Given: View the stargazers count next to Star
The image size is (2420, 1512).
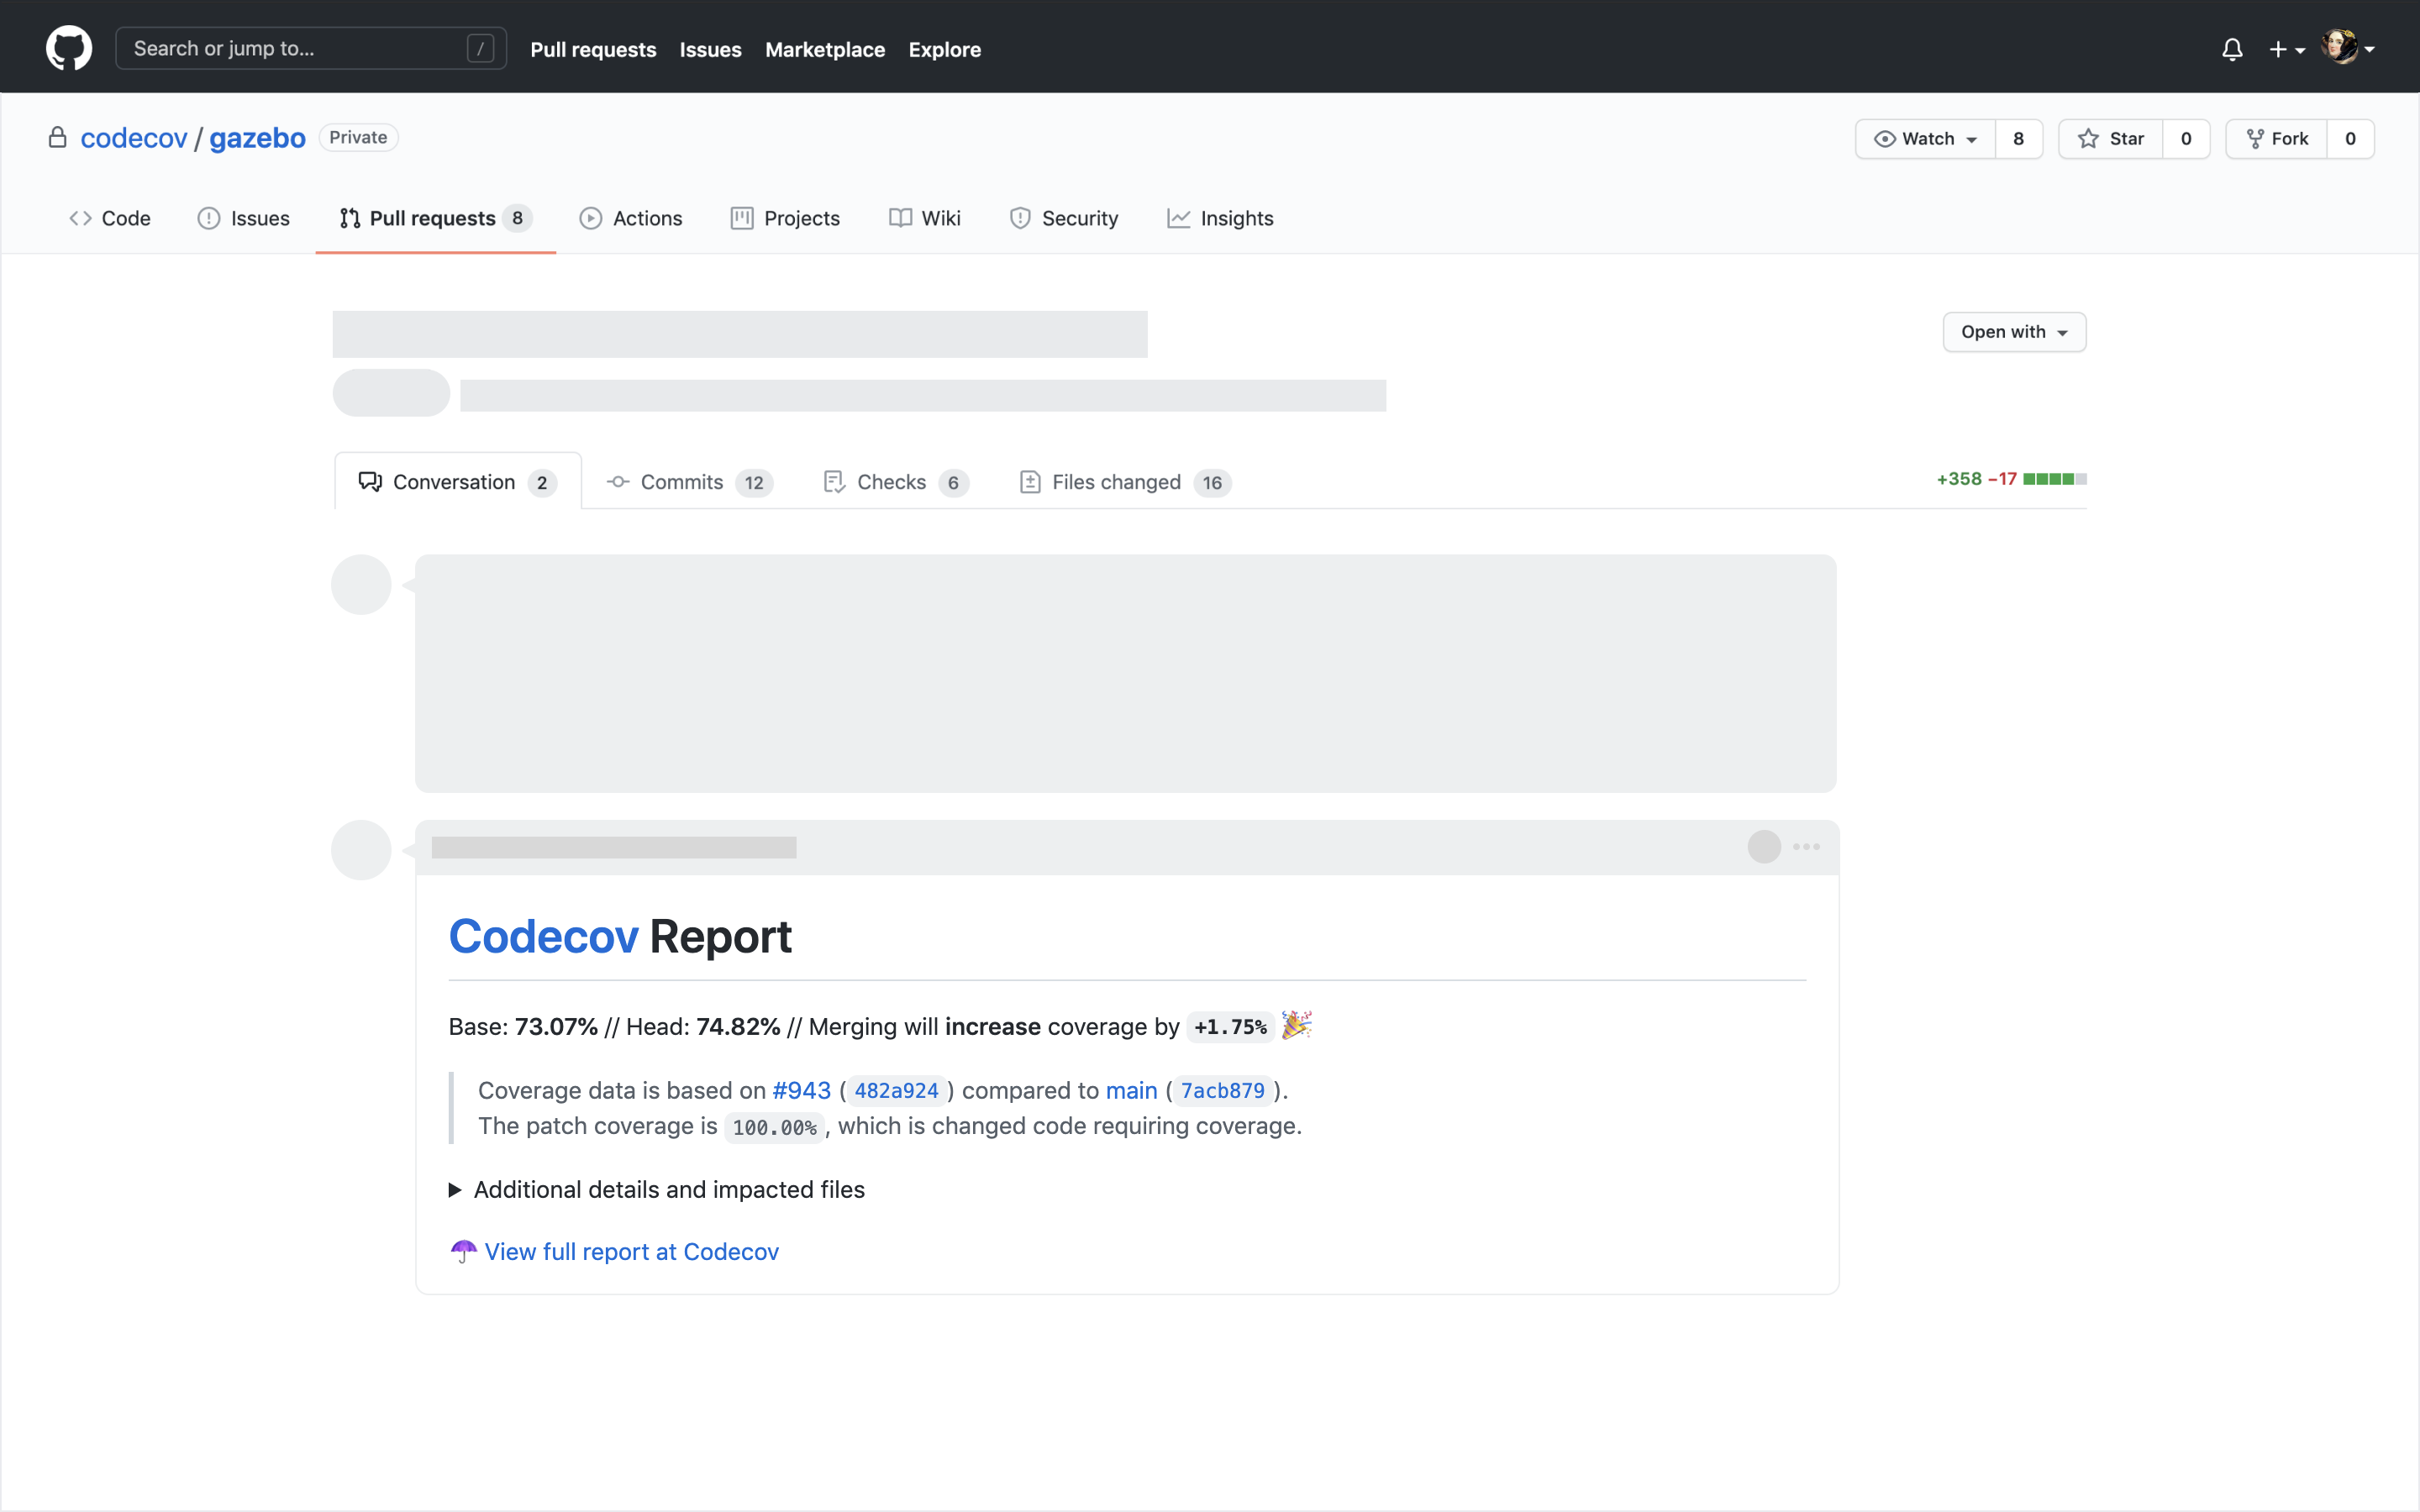Looking at the screenshot, I should (x=2186, y=139).
